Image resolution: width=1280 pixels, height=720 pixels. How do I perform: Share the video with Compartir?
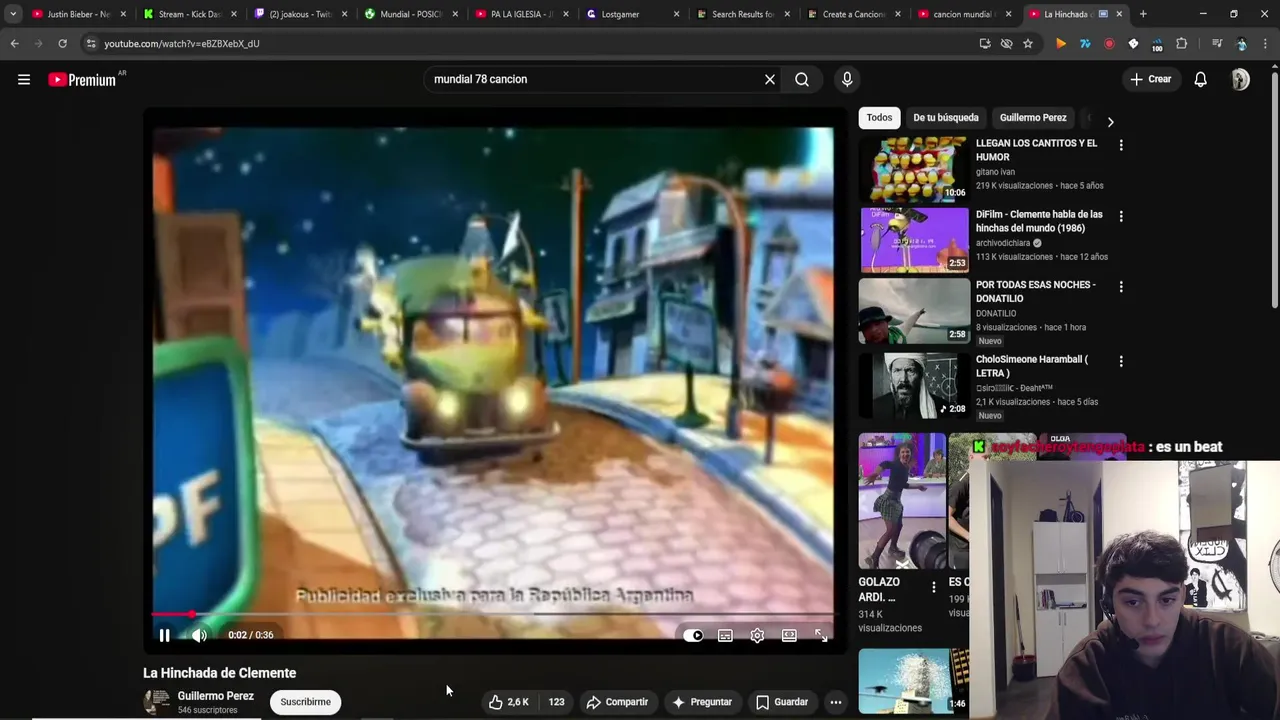(617, 702)
